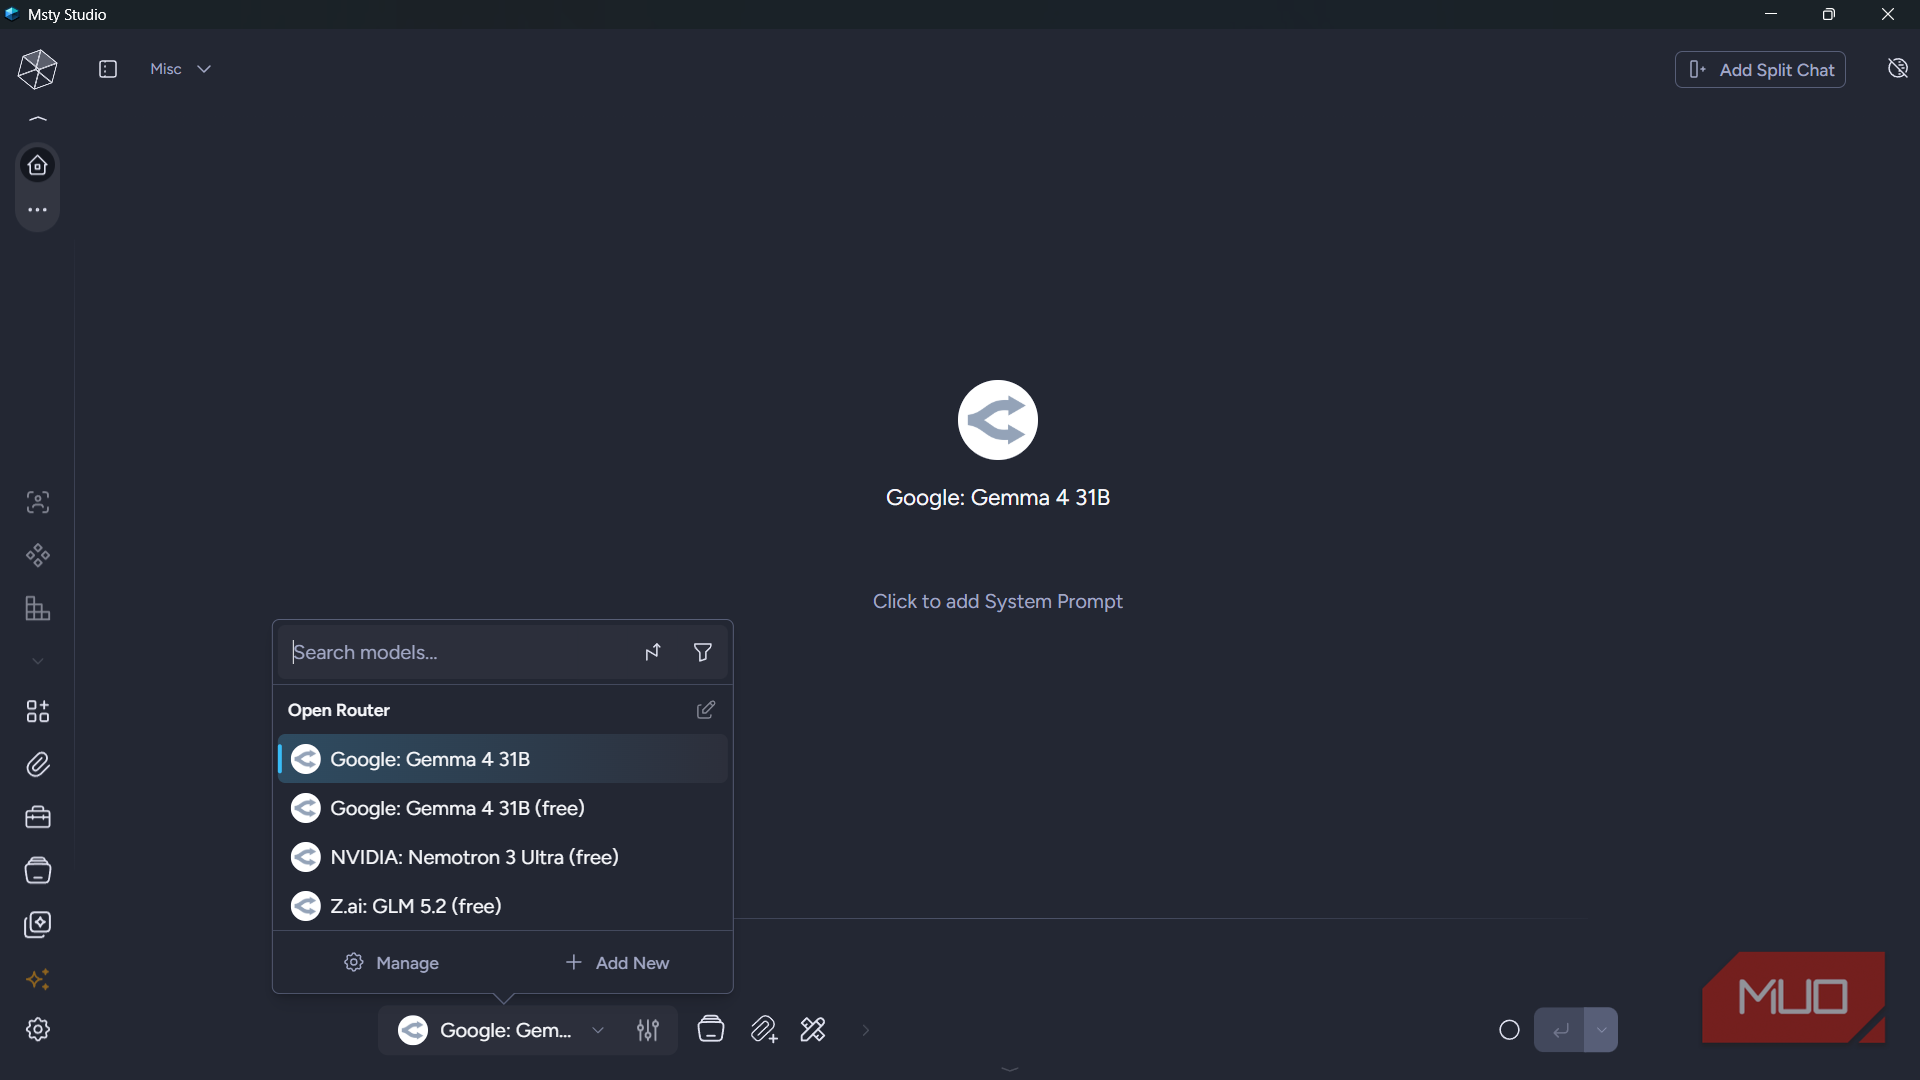Open the toolbox briefcase icon in sidebar
The image size is (1920, 1080).
(x=38, y=818)
